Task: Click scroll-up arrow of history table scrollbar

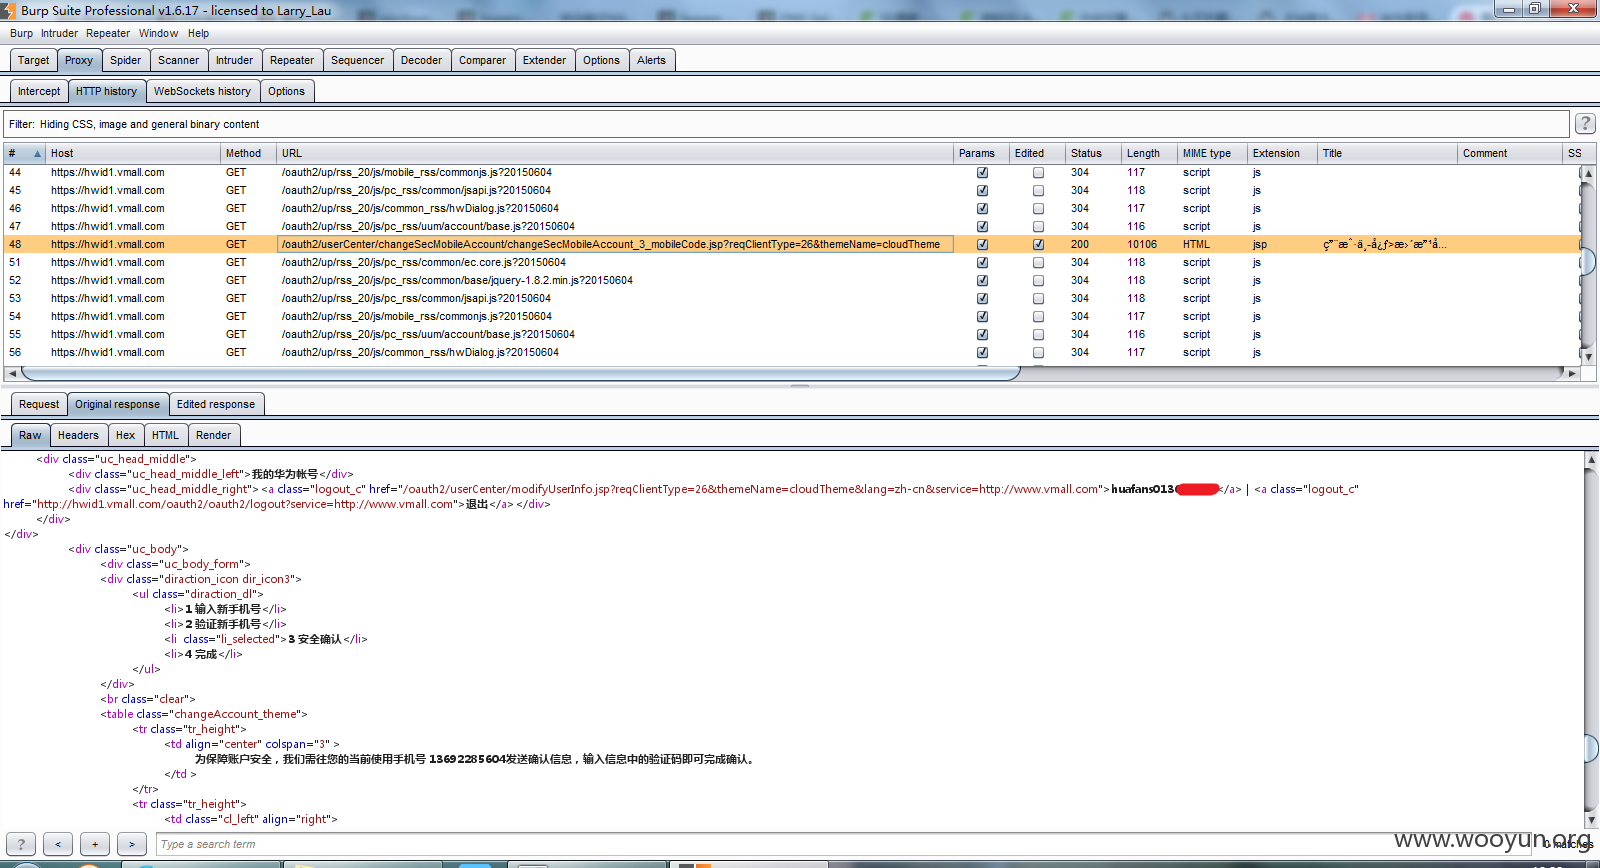Action: click(x=1588, y=173)
